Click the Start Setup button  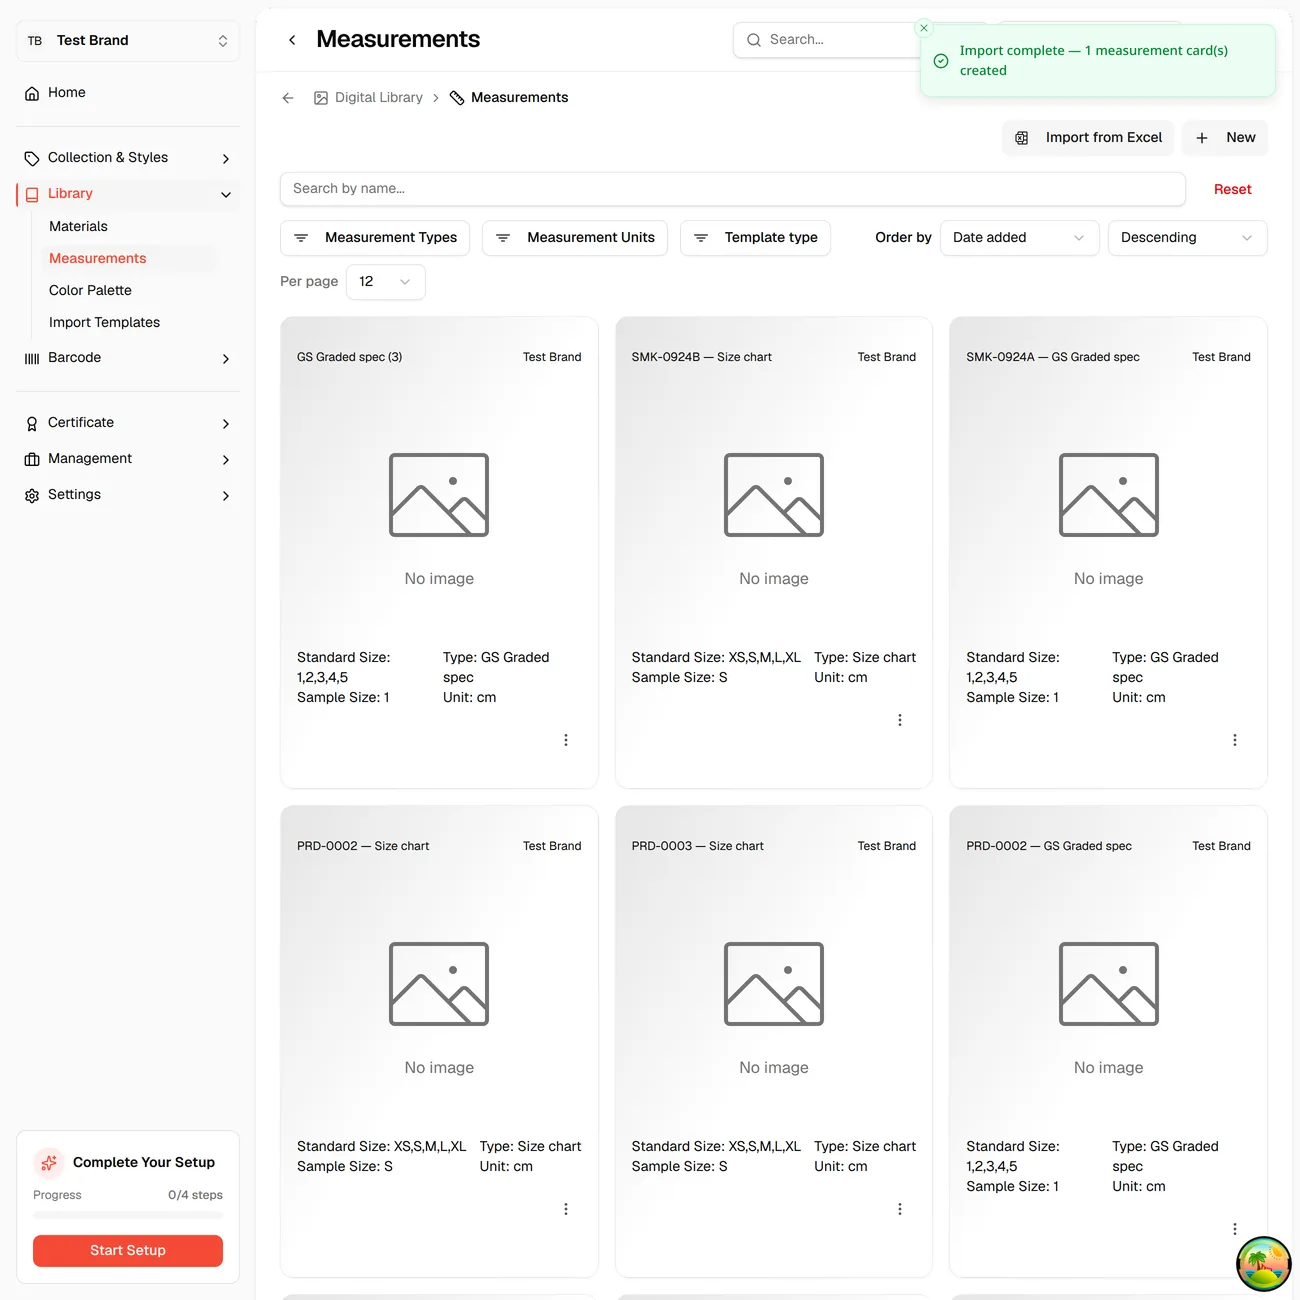coord(128,1251)
